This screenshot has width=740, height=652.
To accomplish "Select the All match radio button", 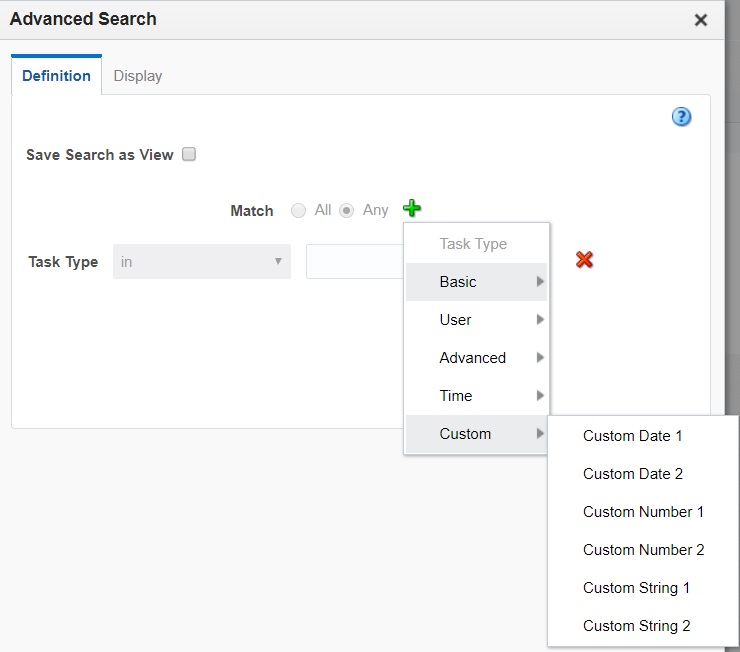I will [298, 210].
